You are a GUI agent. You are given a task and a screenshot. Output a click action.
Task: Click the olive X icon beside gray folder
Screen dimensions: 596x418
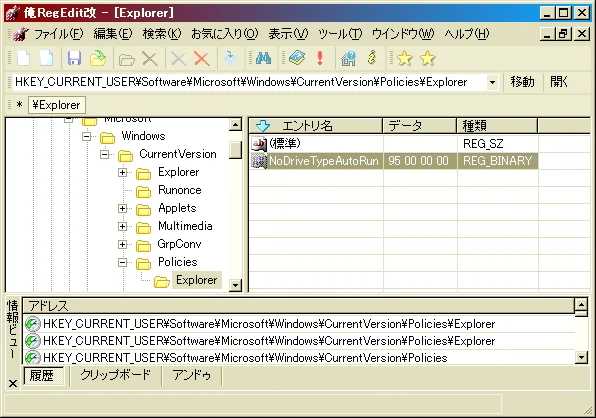150,59
